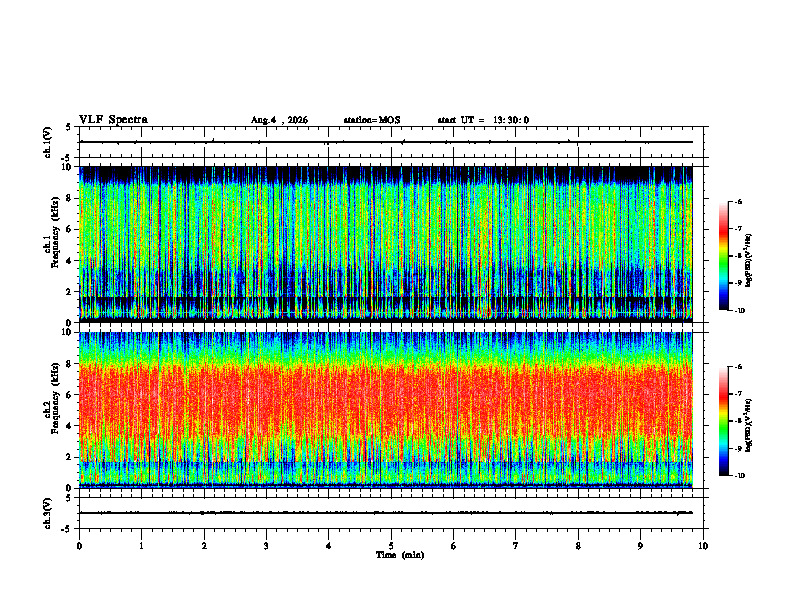This screenshot has width=792, height=612.
Task: Click the "ch.3(V)" axis label
Action: [48, 514]
